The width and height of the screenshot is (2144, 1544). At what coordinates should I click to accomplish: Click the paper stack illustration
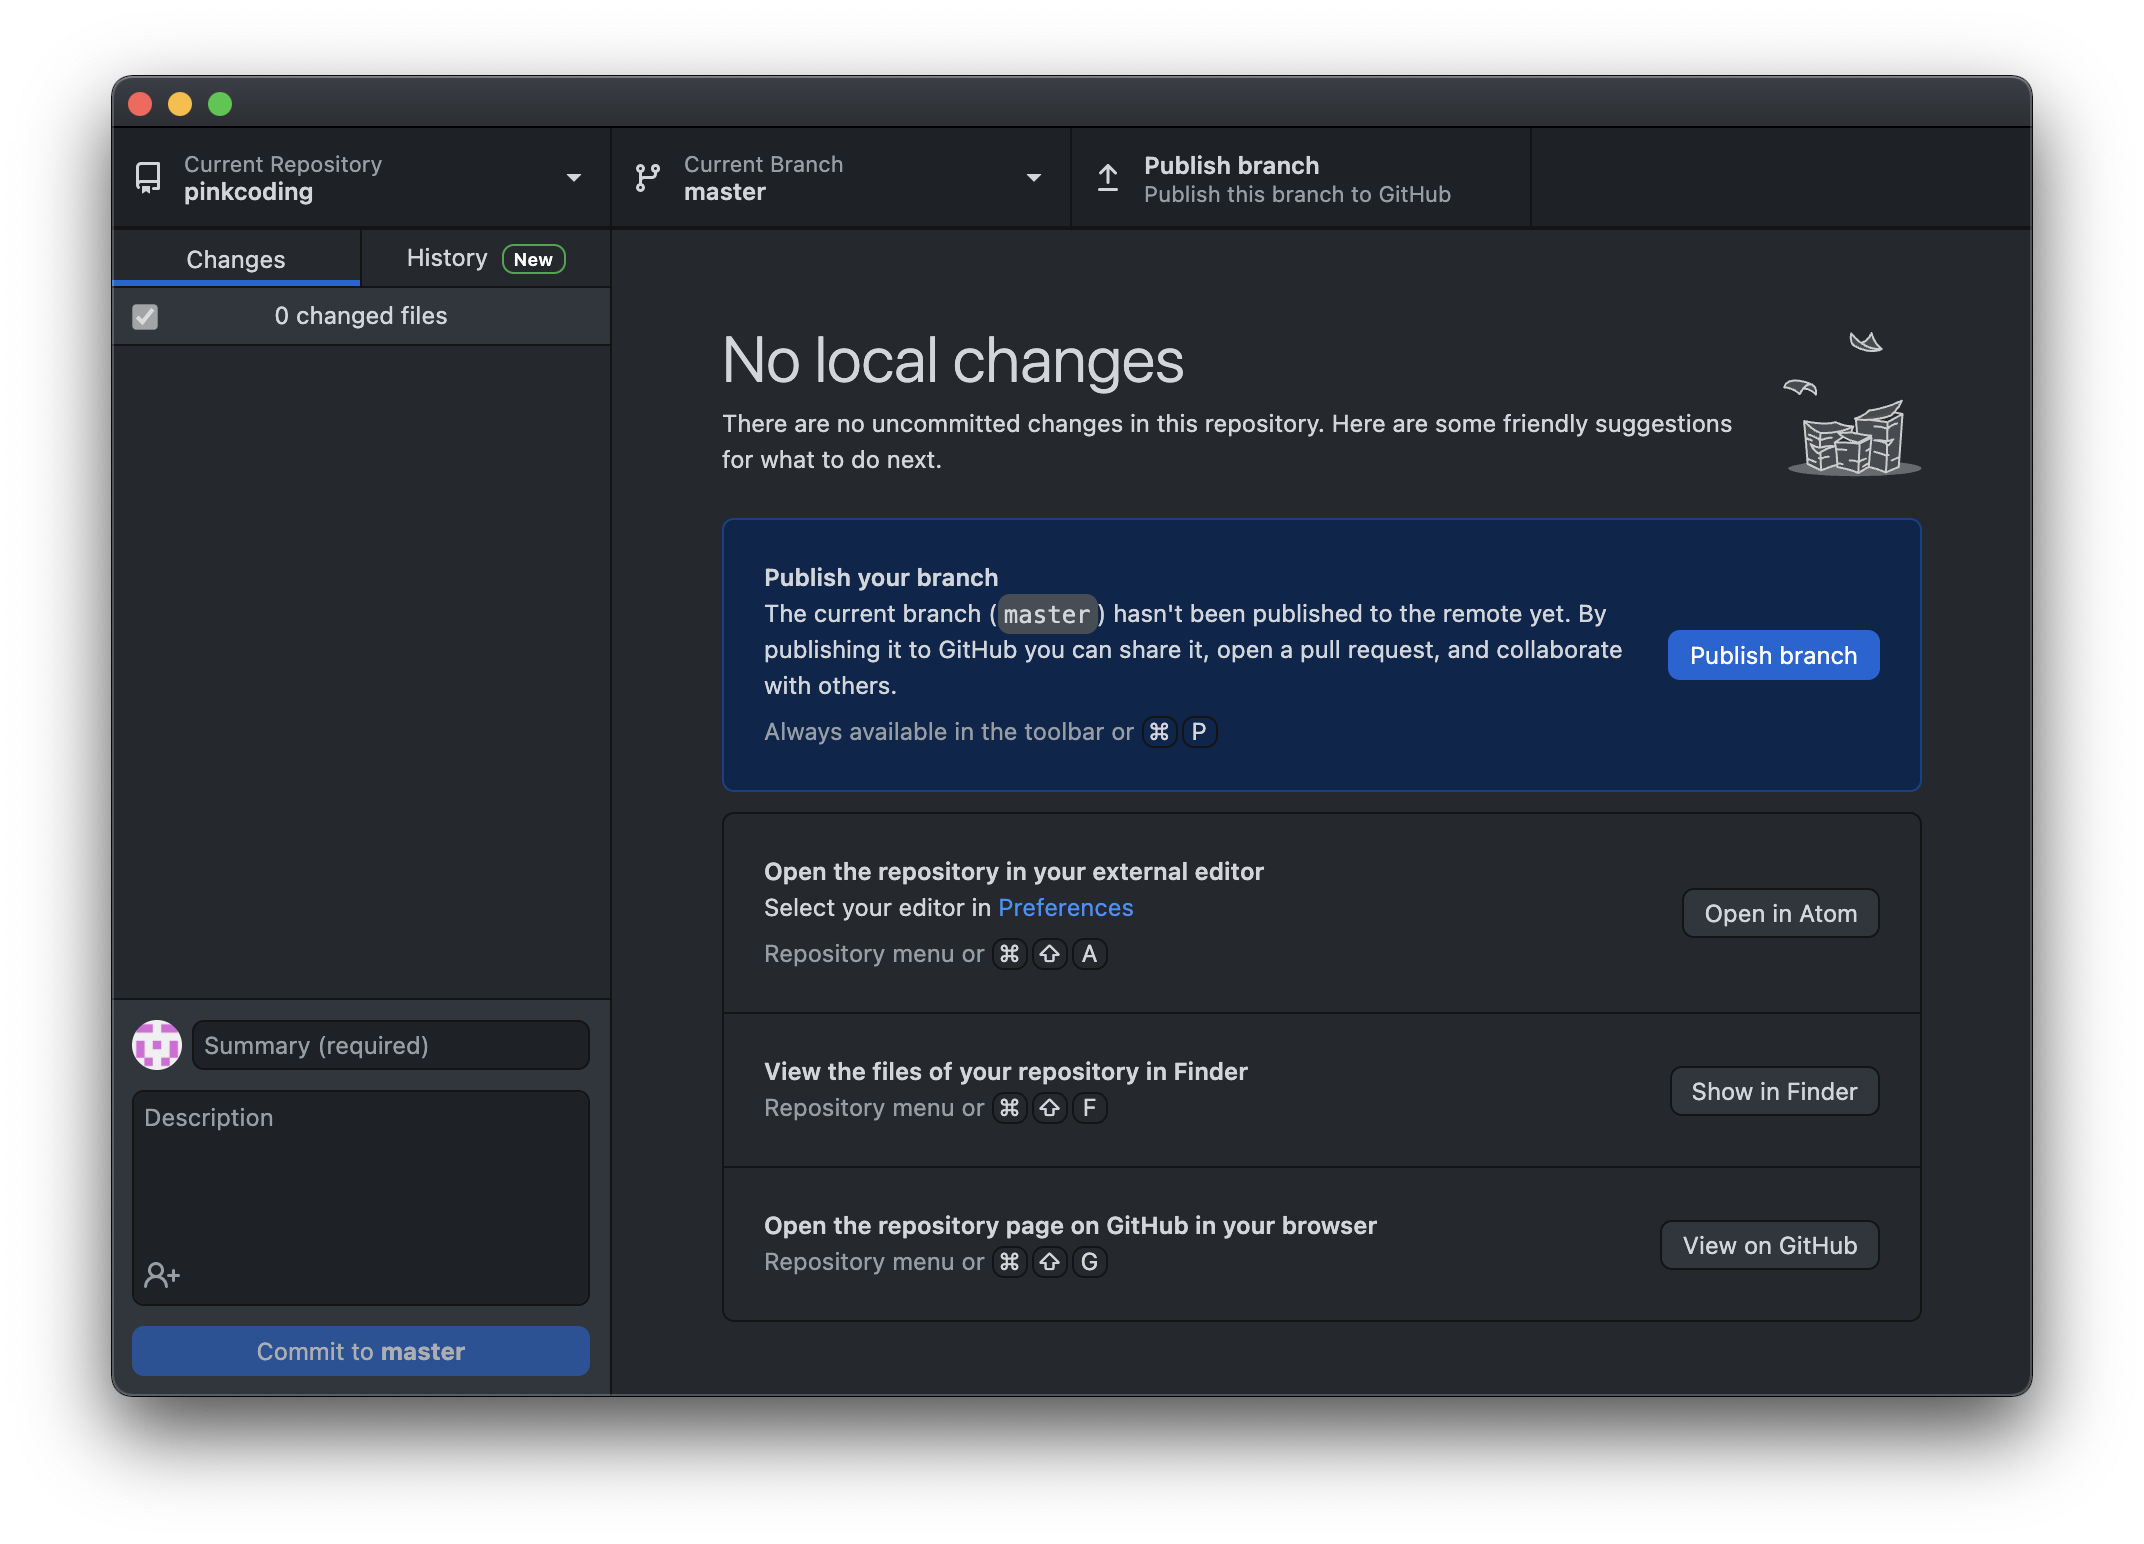coord(1852,405)
